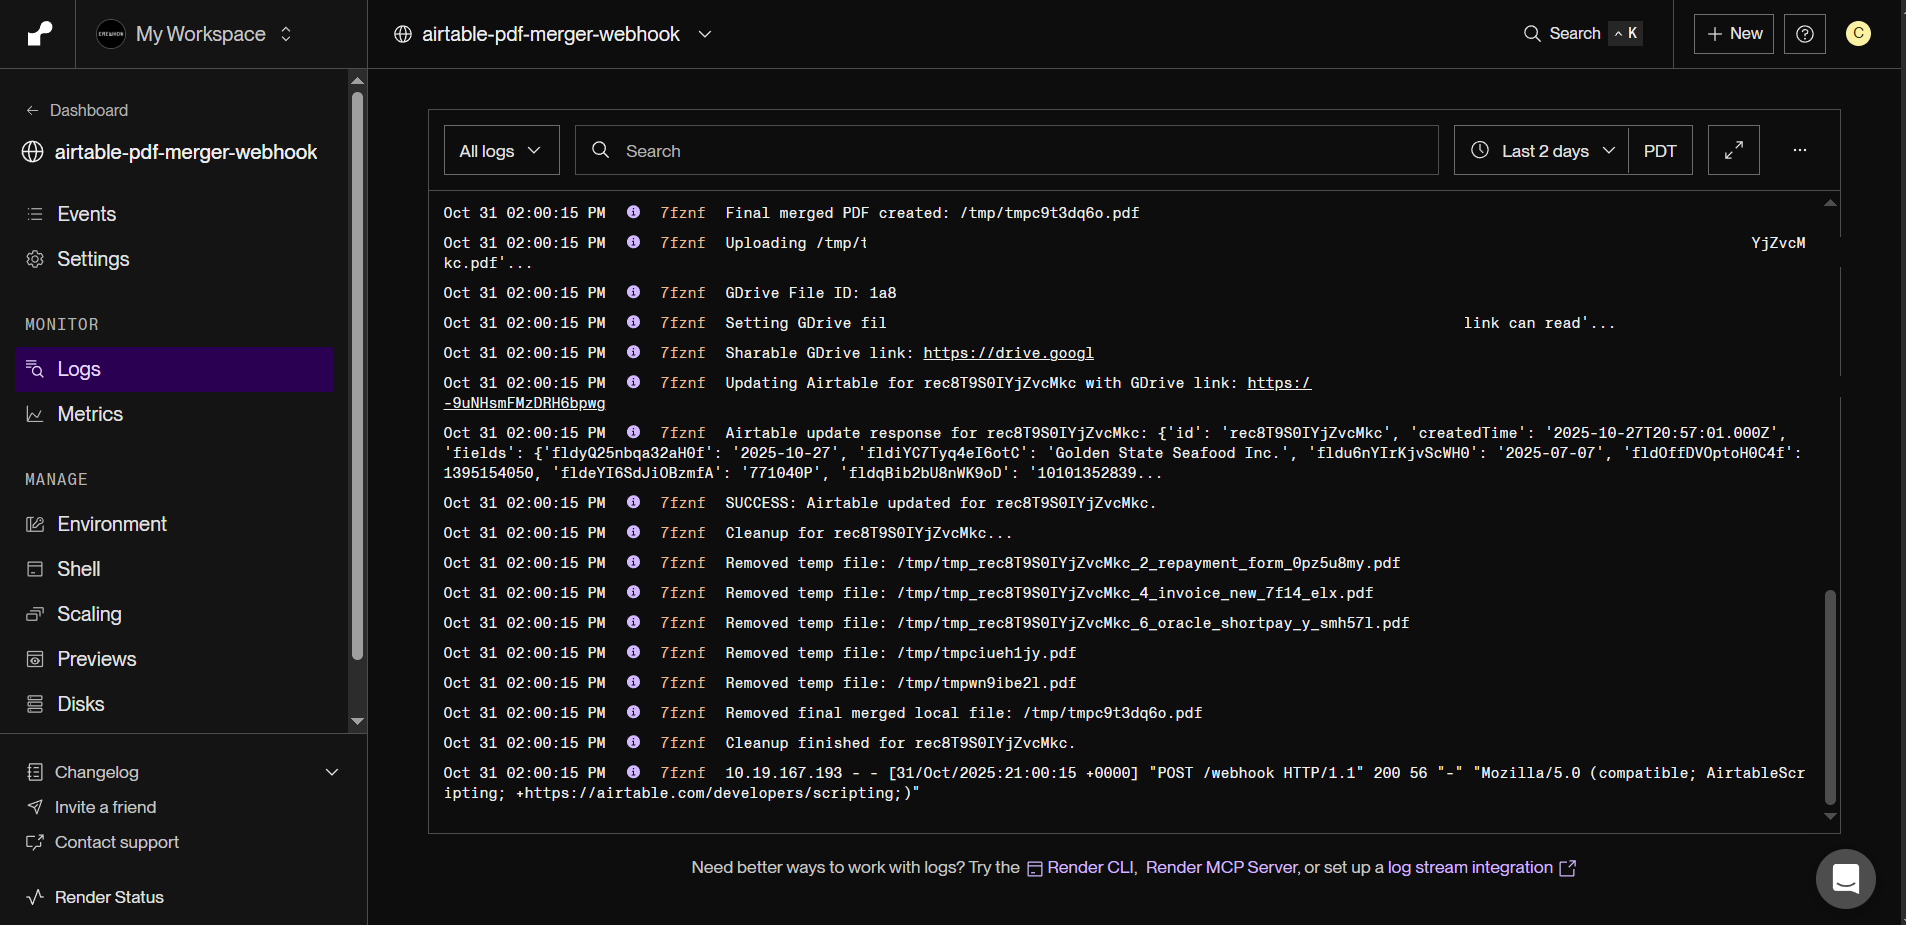Click the New button
The width and height of the screenshot is (1906, 925).
click(1734, 34)
